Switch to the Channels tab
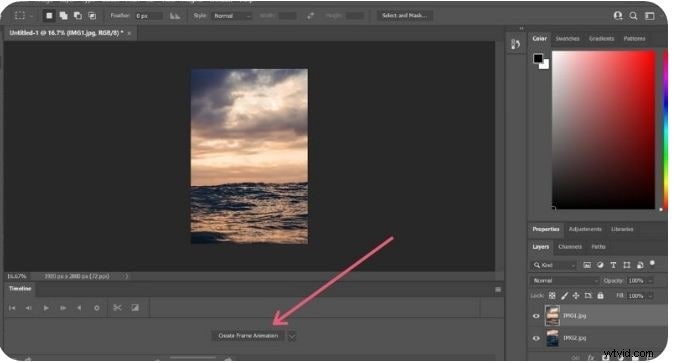674x363 pixels. 570,247
